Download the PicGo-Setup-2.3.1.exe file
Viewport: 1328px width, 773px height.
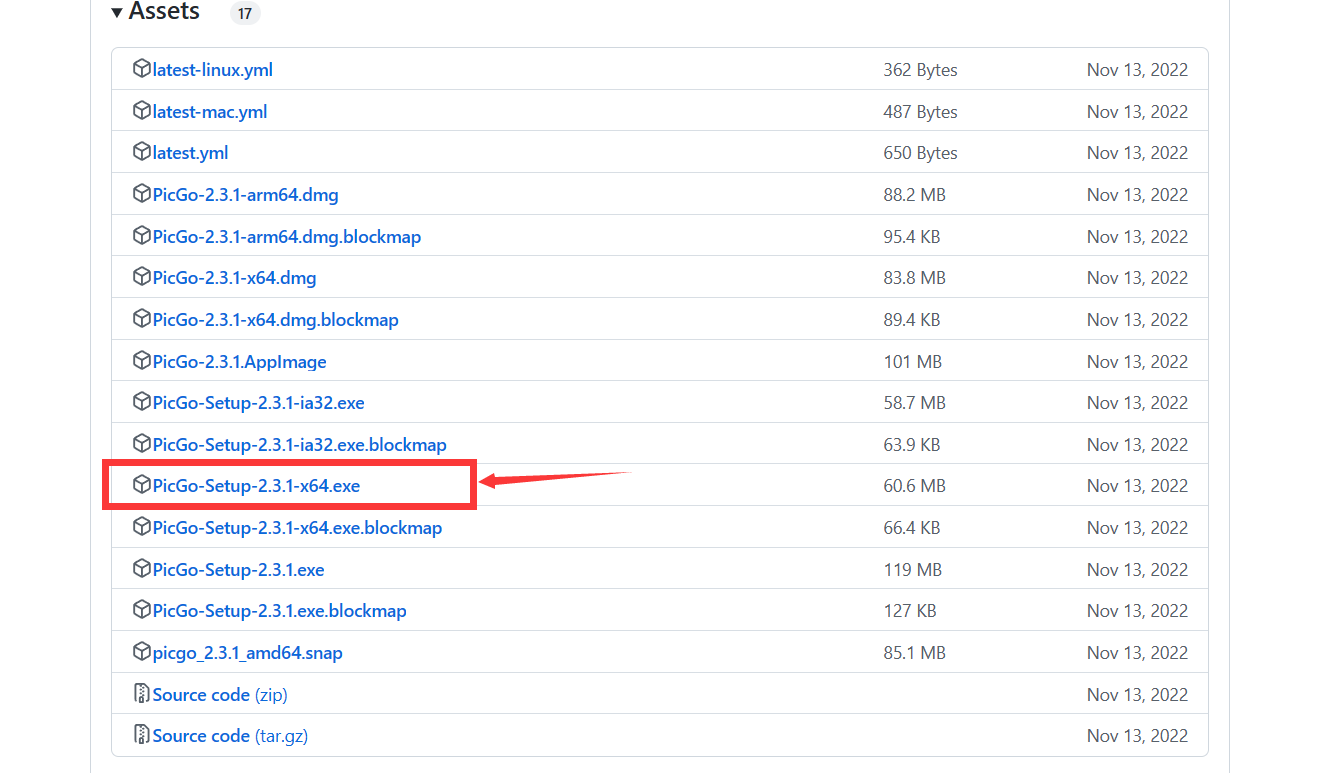click(238, 570)
